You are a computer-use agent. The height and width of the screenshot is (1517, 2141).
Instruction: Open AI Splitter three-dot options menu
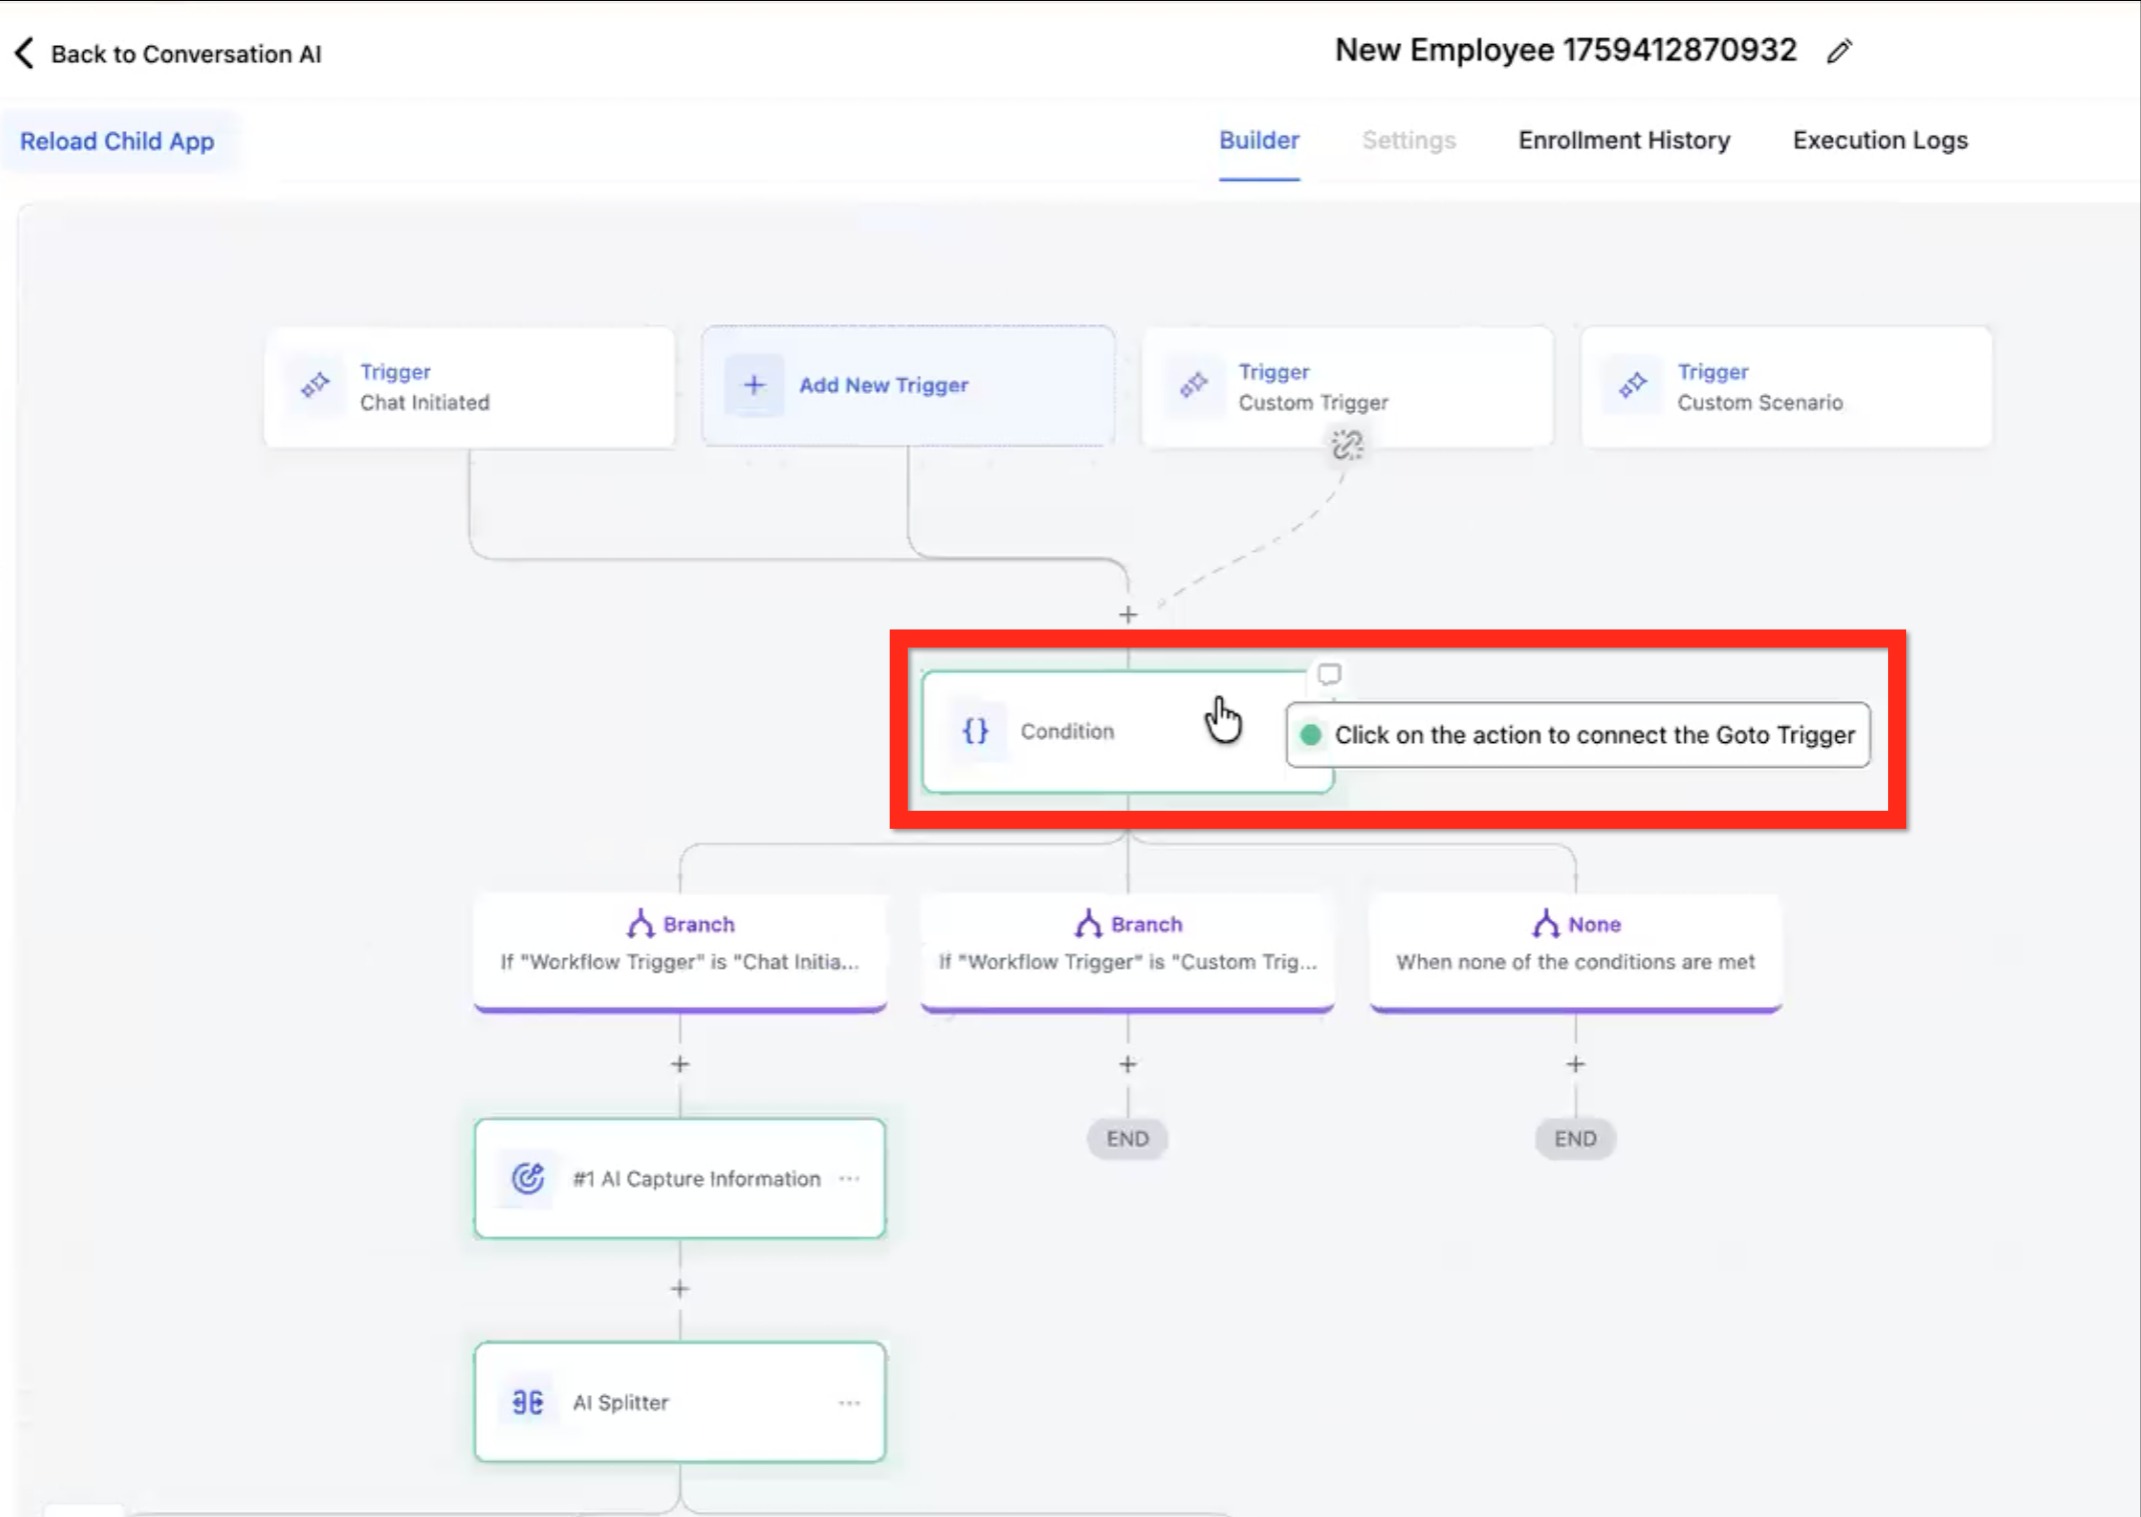(x=849, y=1402)
